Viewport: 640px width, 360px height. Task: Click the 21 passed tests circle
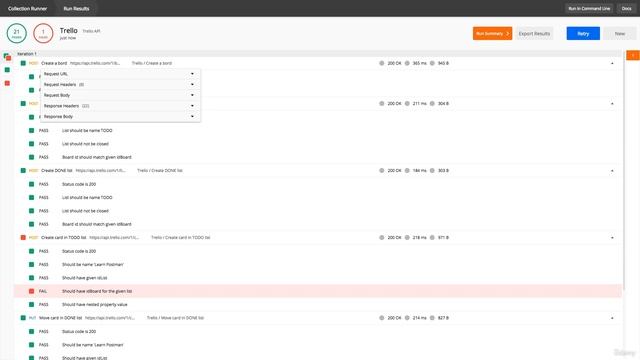click(x=17, y=33)
